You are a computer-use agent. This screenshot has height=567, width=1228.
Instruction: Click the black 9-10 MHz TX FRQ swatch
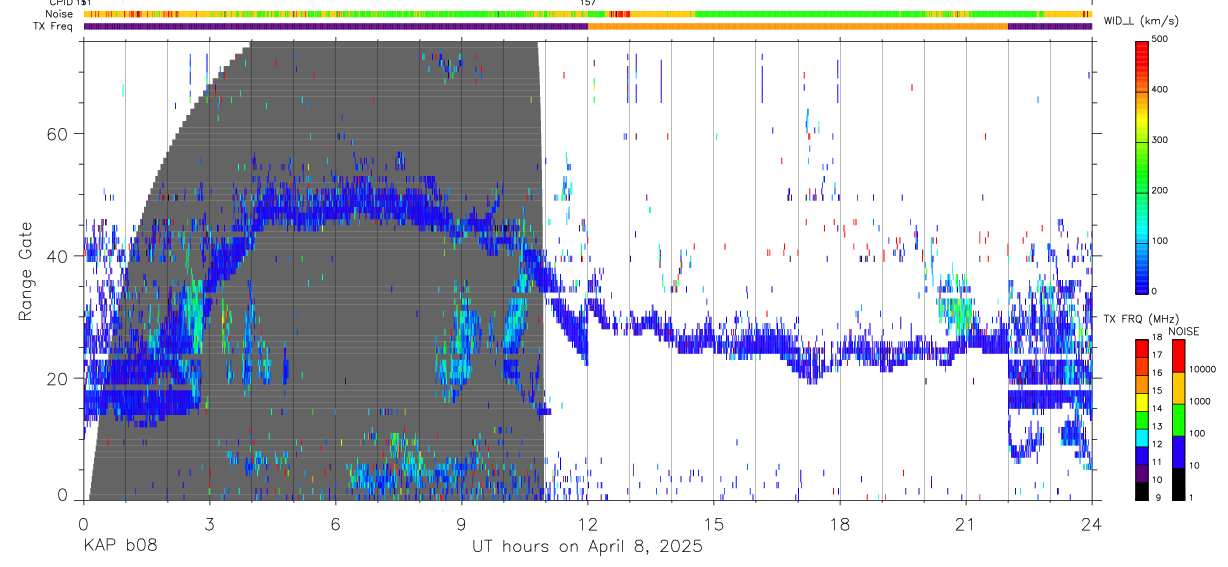click(x=1141, y=490)
